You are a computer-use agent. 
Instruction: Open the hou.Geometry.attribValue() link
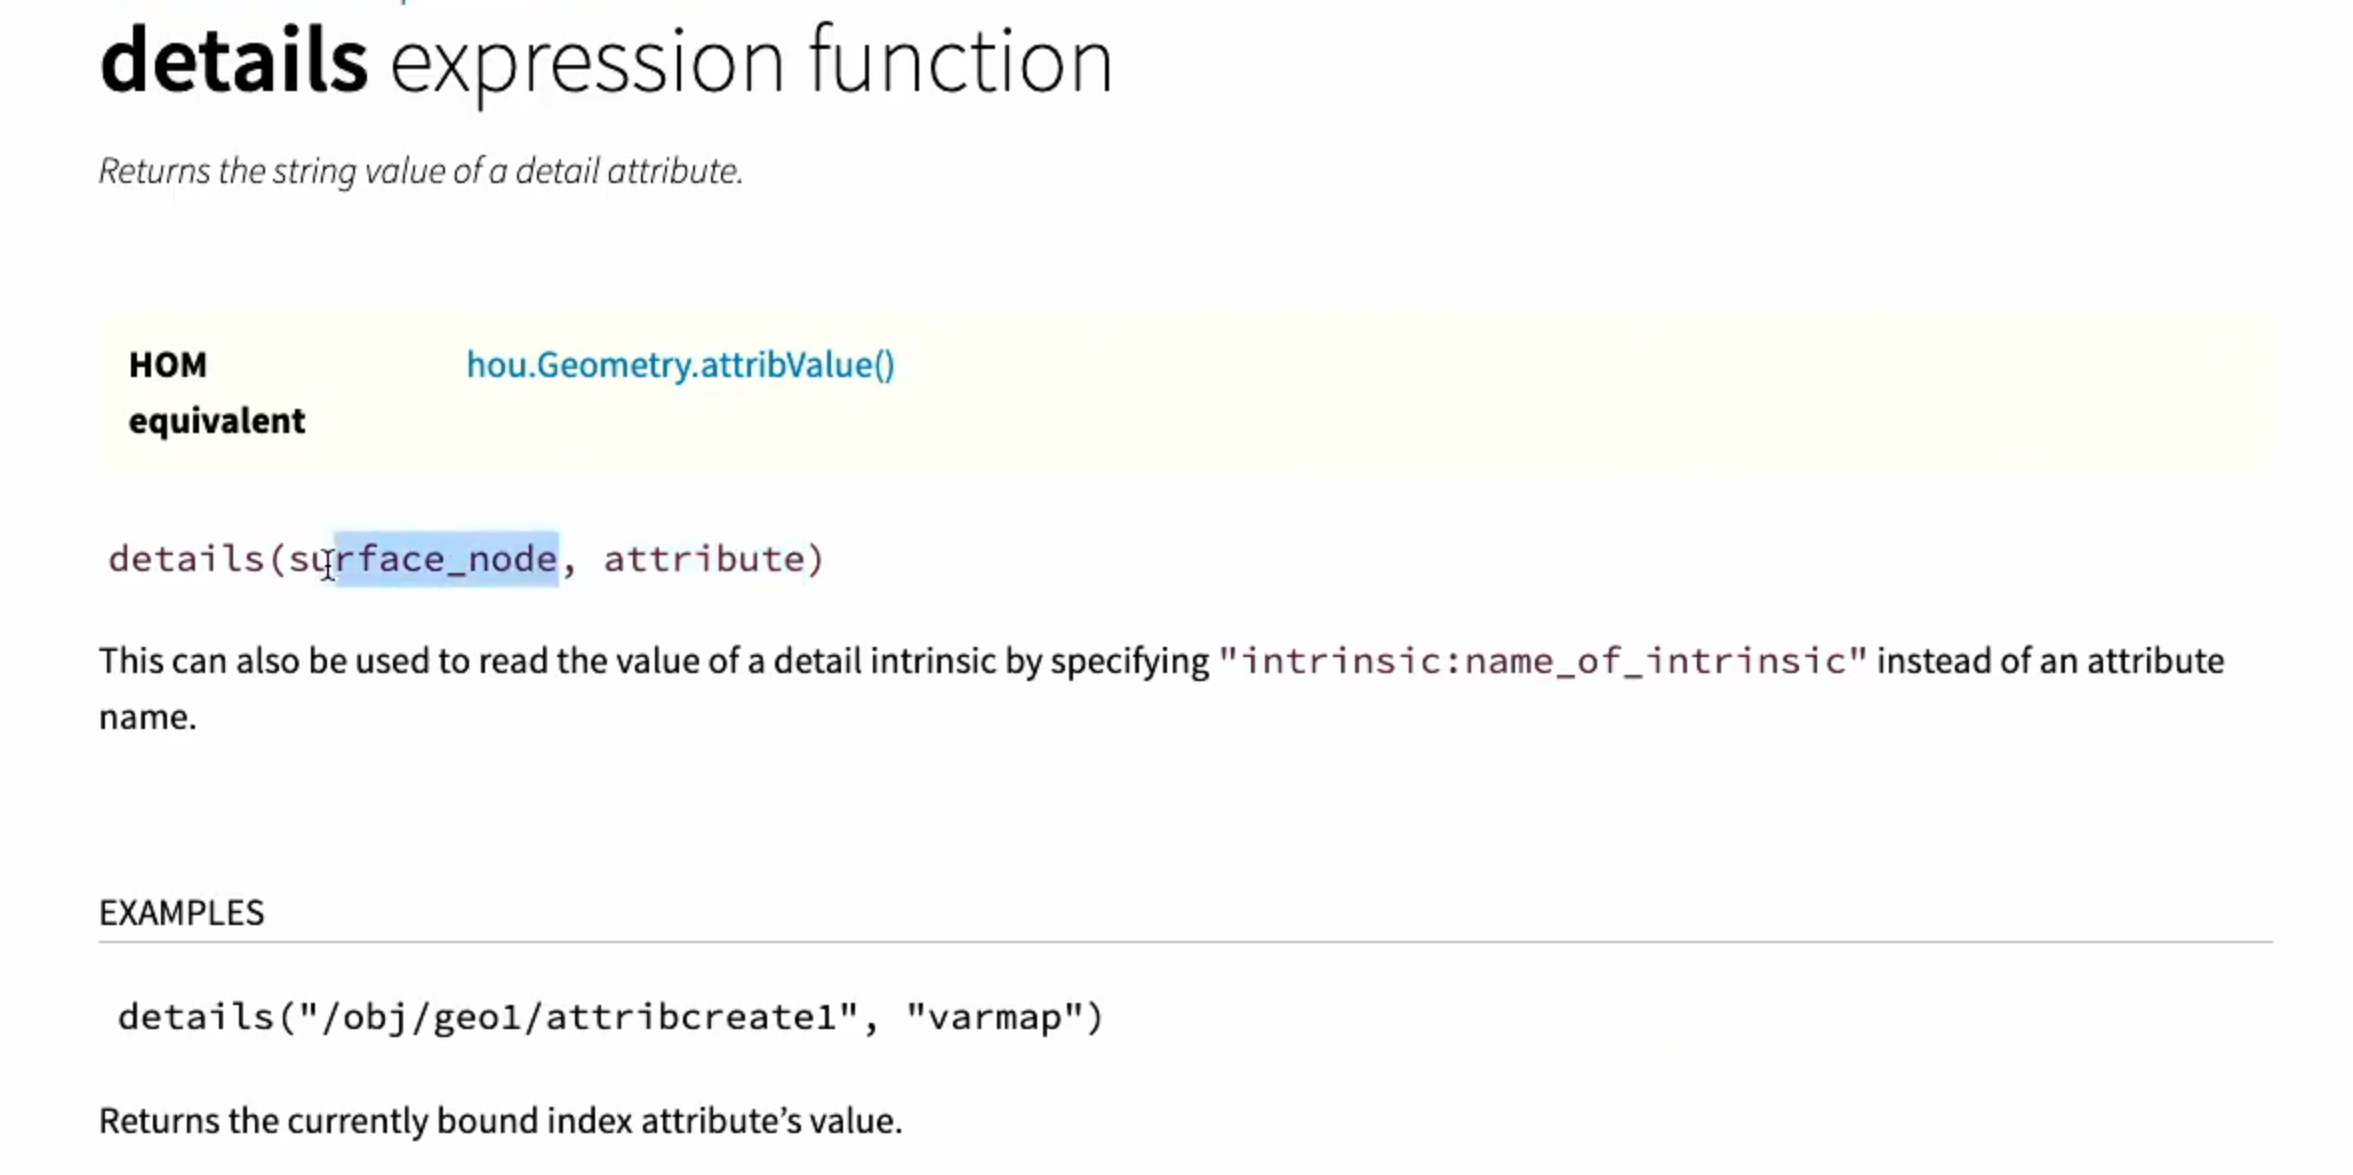(681, 365)
